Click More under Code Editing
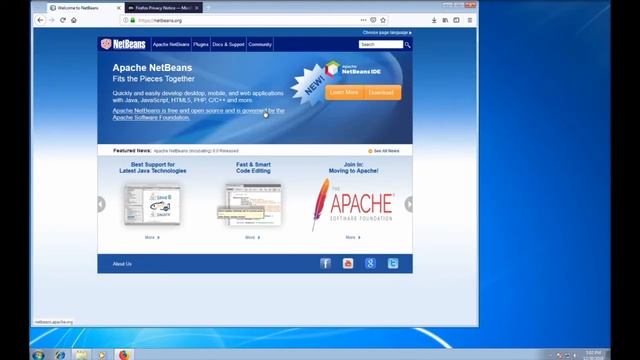Image resolution: width=640 pixels, height=360 pixels. tap(252, 237)
